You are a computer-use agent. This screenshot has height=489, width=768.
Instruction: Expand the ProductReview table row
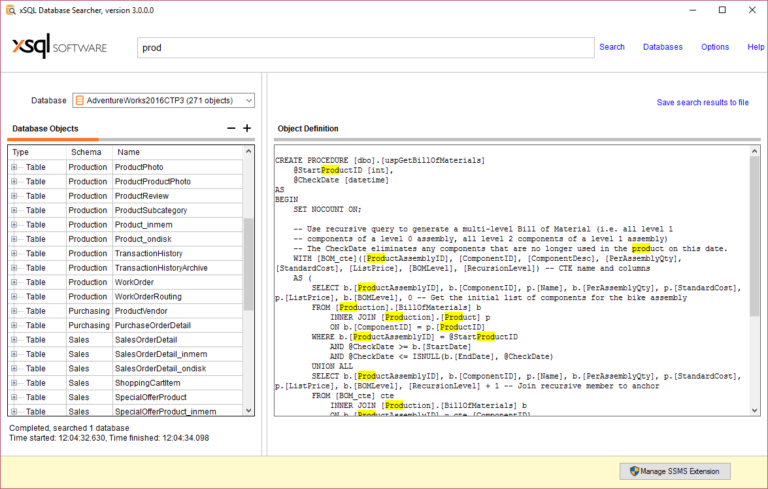(x=14, y=196)
